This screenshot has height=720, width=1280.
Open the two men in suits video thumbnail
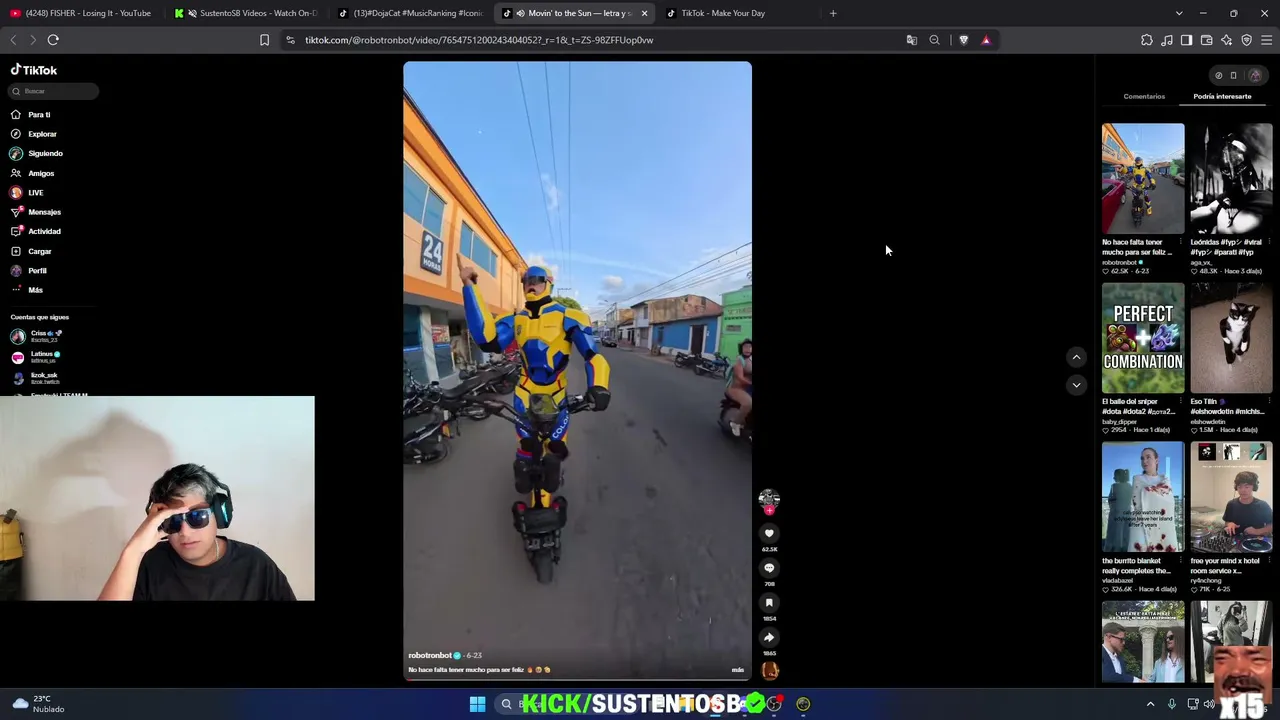[1143, 642]
